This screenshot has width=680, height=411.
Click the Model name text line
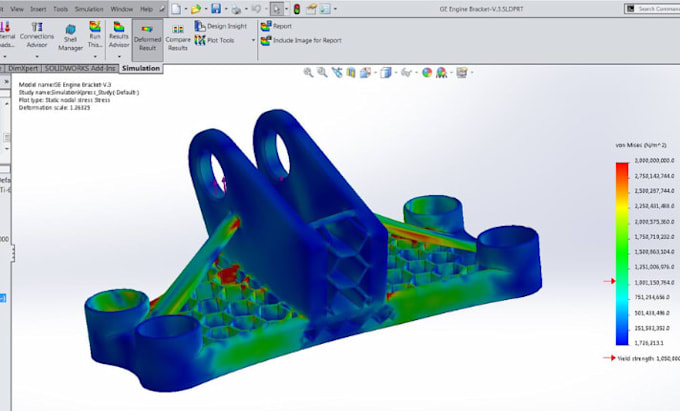click(x=65, y=85)
